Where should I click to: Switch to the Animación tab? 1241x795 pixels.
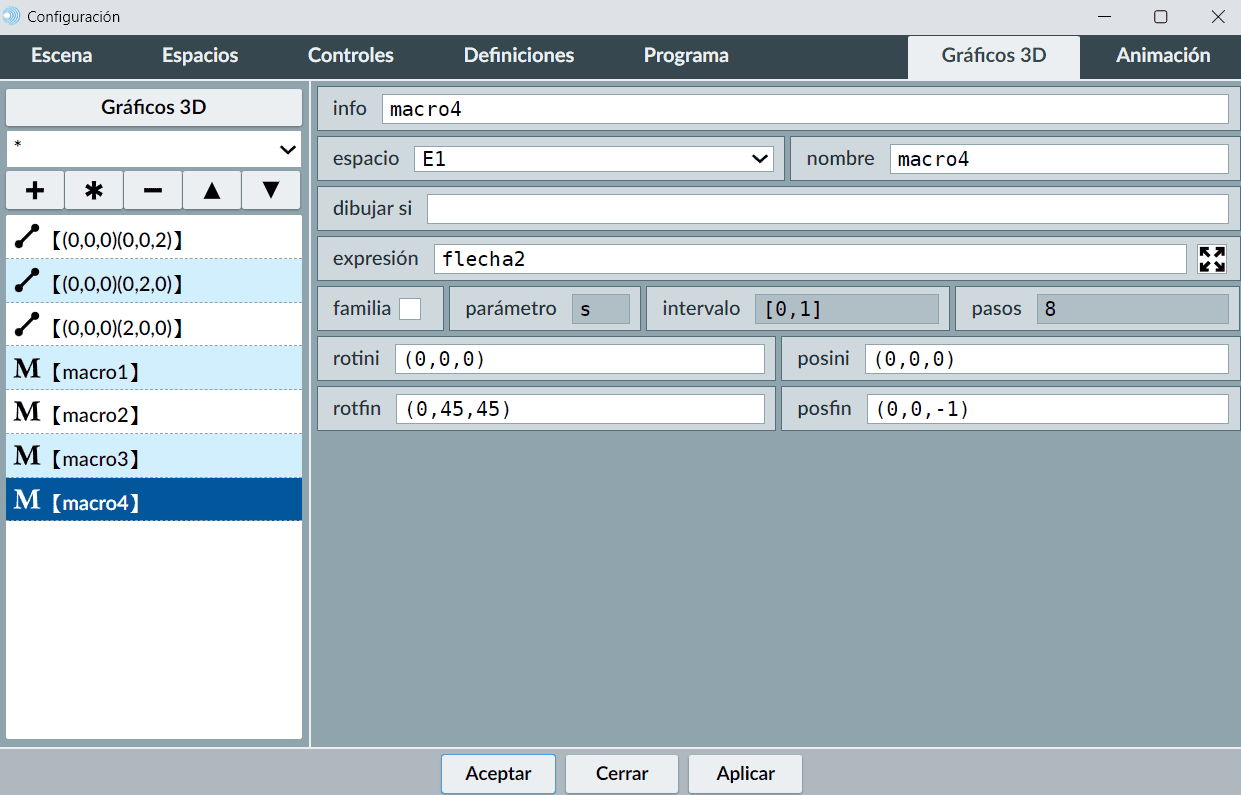click(x=1162, y=56)
